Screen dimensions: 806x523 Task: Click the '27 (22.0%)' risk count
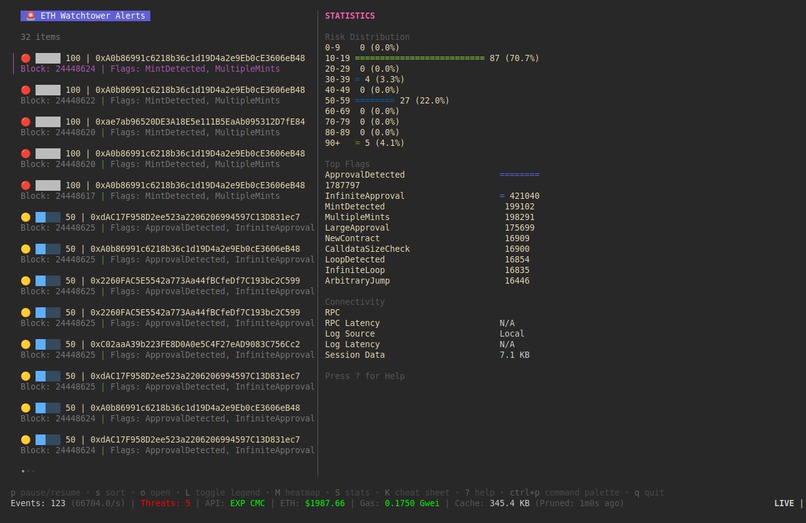click(424, 101)
